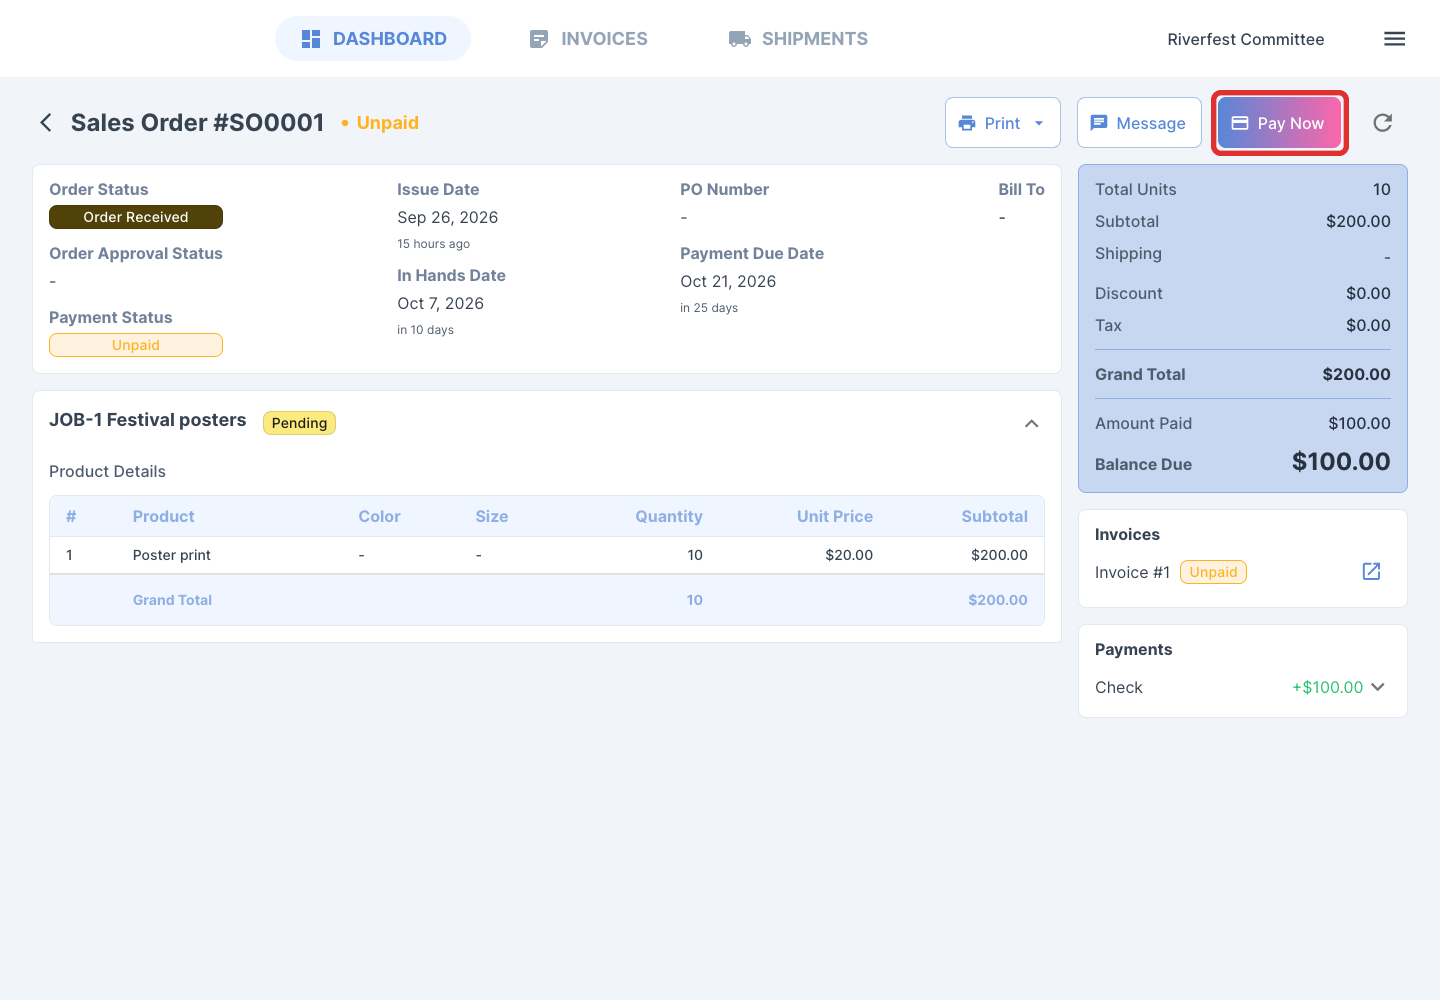Viewport: 1440px width, 1000px height.
Task: Click the Order Received status badge
Action: pos(136,217)
